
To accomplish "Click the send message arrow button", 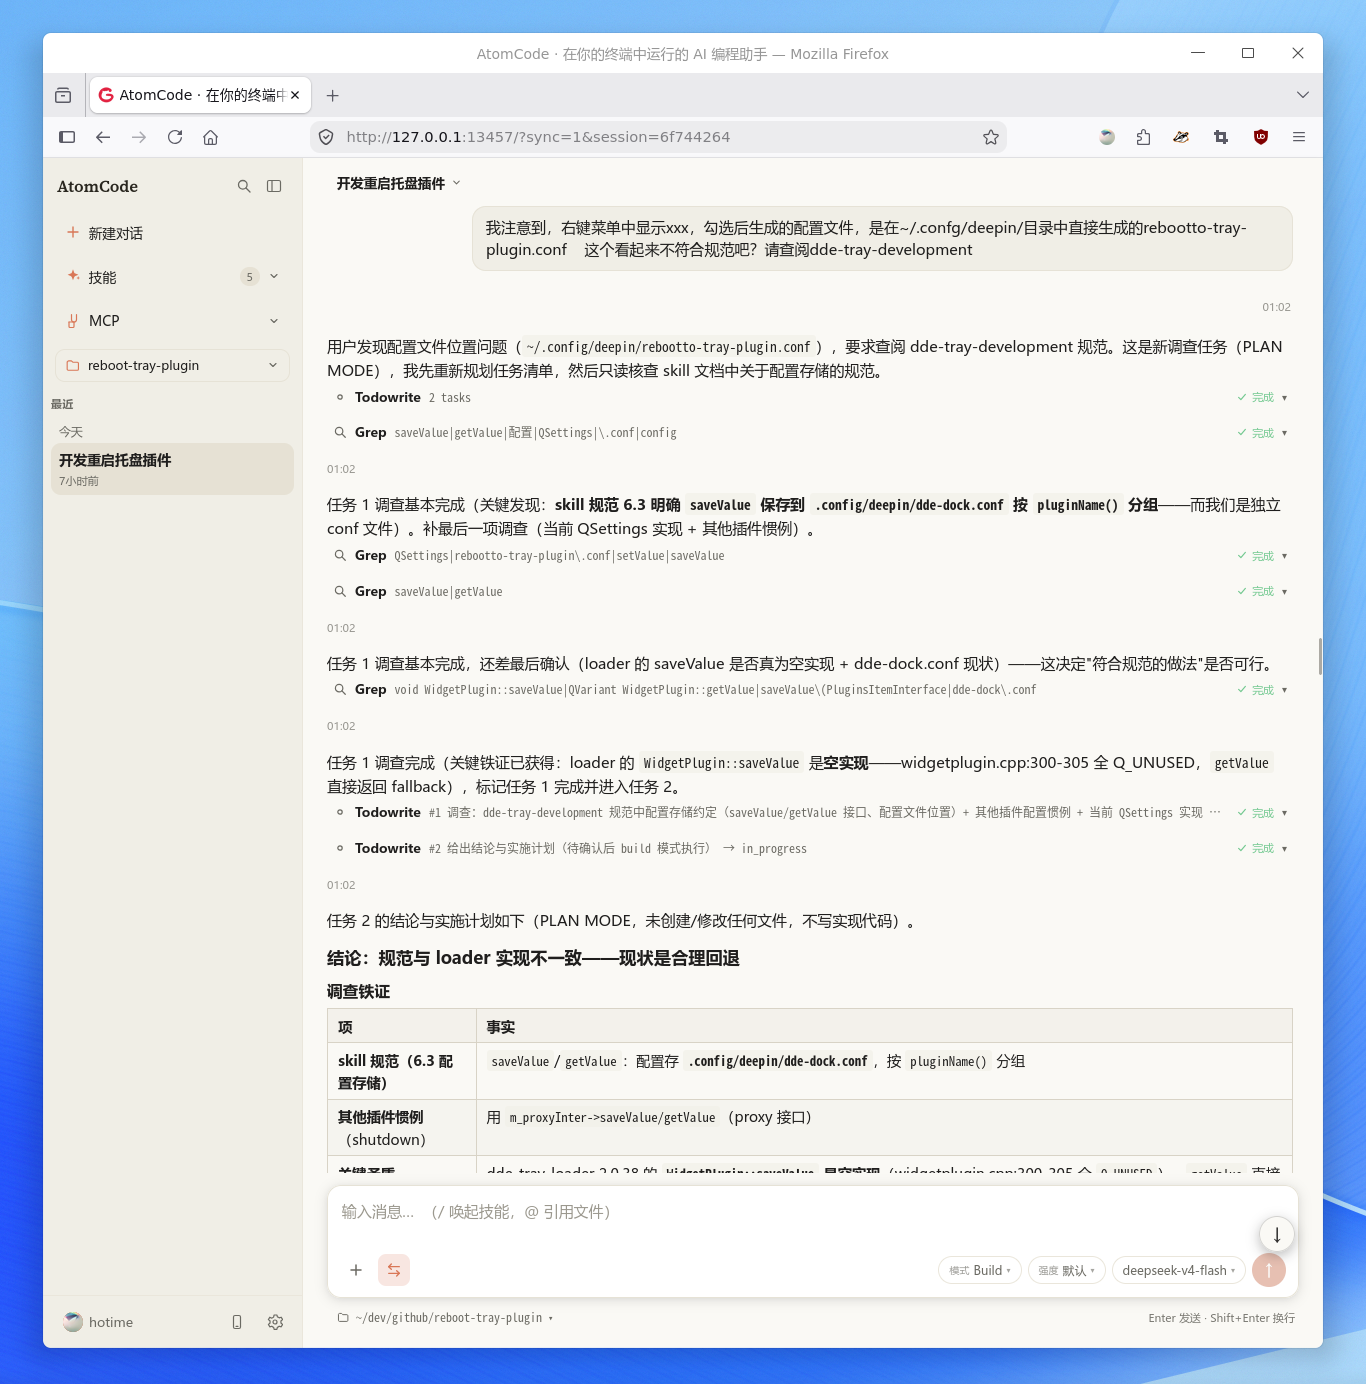I will tap(1269, 1270).
